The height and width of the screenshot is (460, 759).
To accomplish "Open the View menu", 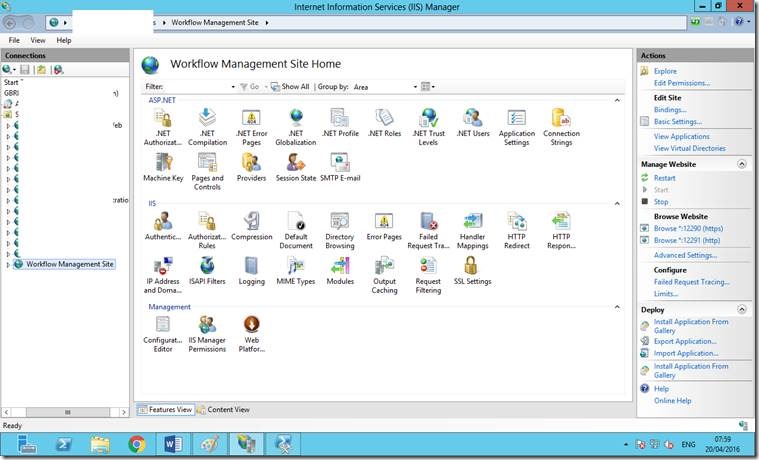I will click(38, 40).
